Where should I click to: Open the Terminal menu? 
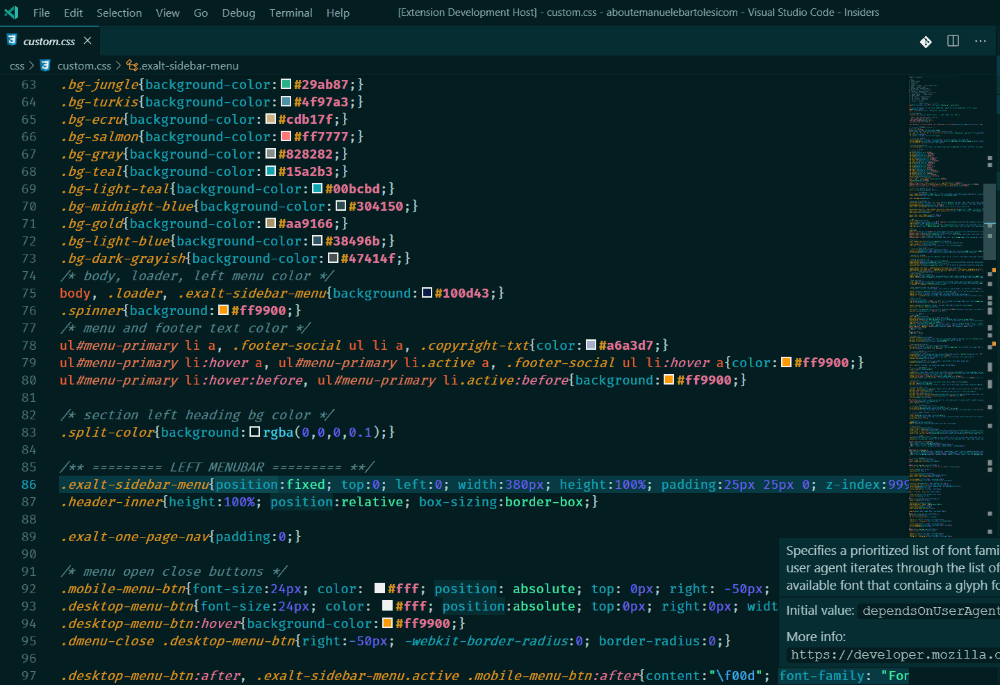[290, 13]
